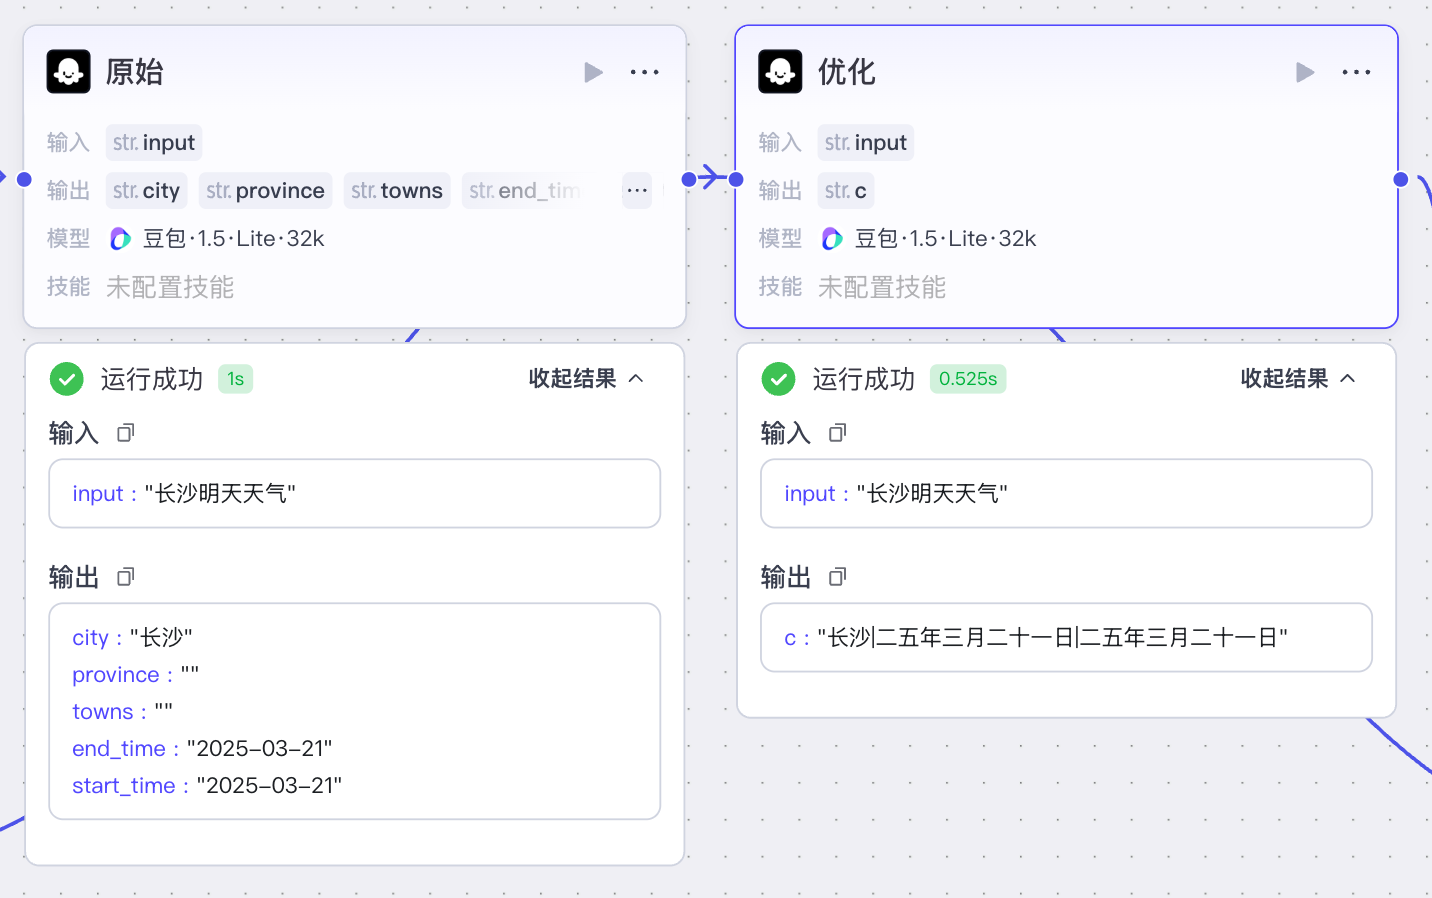Click the 豆包 model icon on 优化 node
Image resolution: width=1432 pixels, height=898 pixels.
point(832,239)
